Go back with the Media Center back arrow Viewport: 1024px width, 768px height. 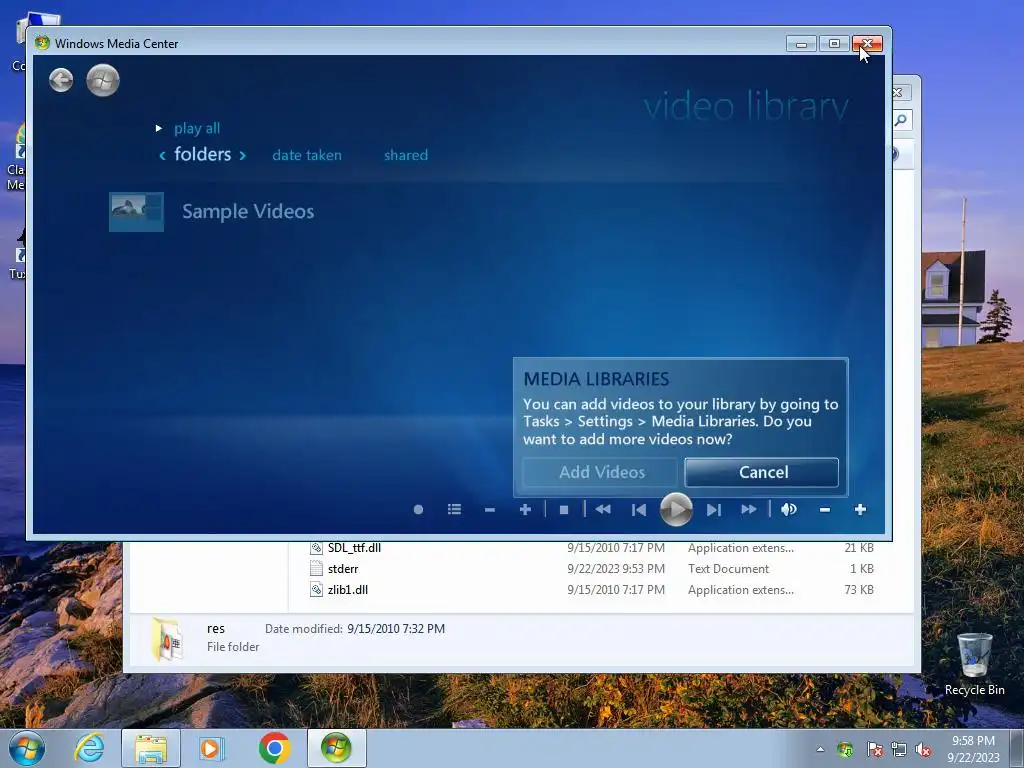[x=61, y=80]
